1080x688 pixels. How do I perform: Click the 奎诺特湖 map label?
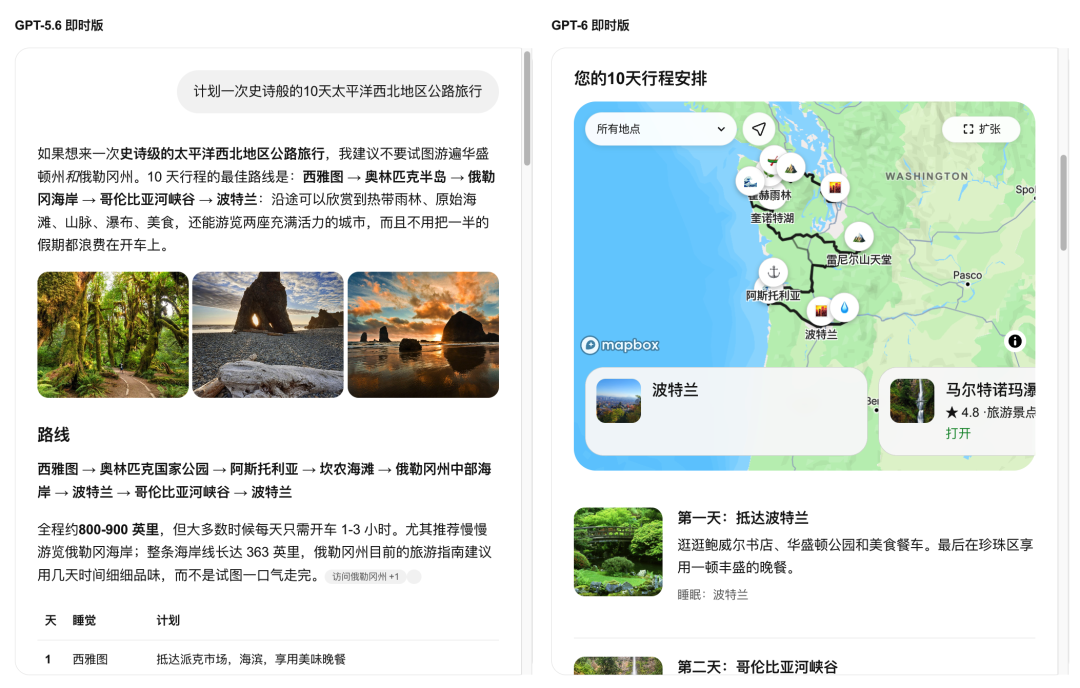(x=772, y=218)
